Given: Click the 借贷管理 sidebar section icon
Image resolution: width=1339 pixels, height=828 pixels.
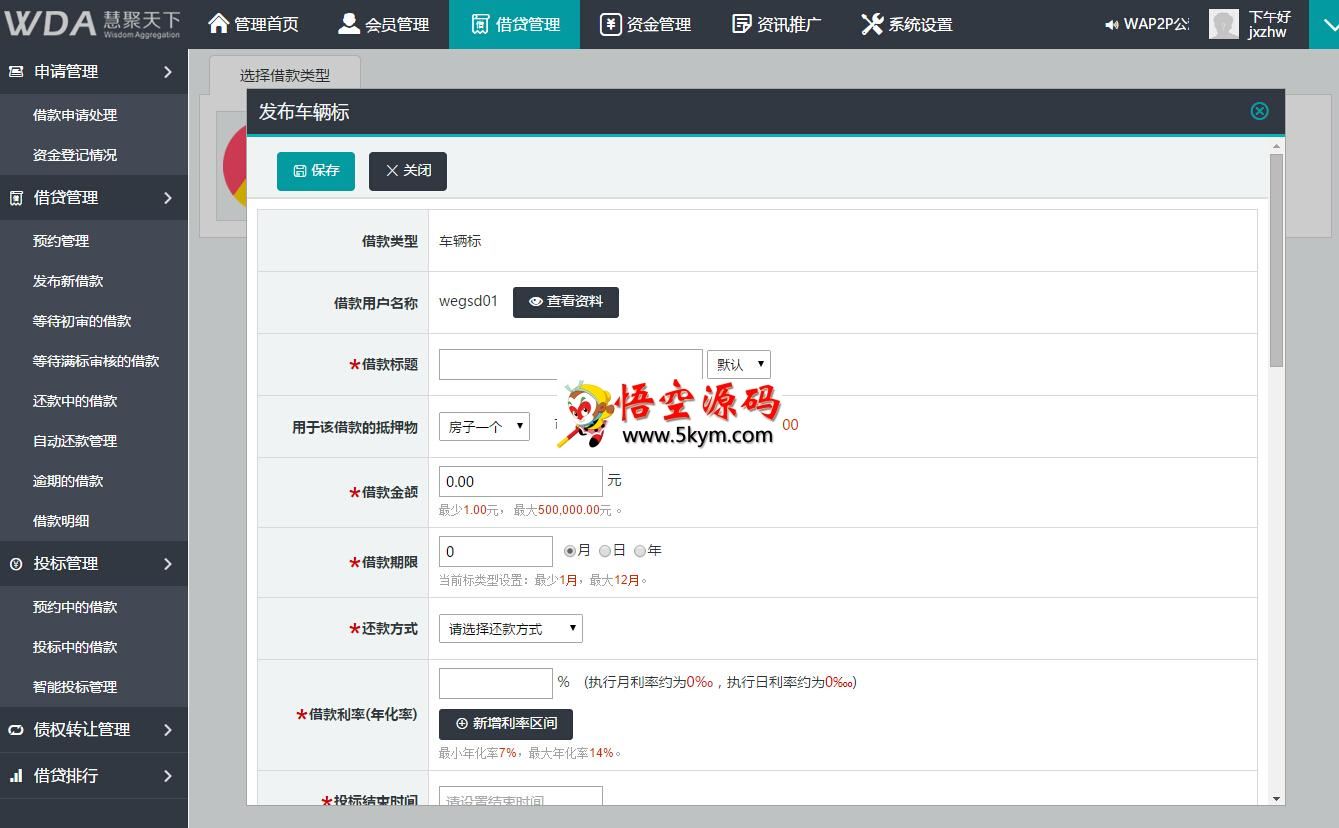Looking at the screenshot, I should [16, 198].
